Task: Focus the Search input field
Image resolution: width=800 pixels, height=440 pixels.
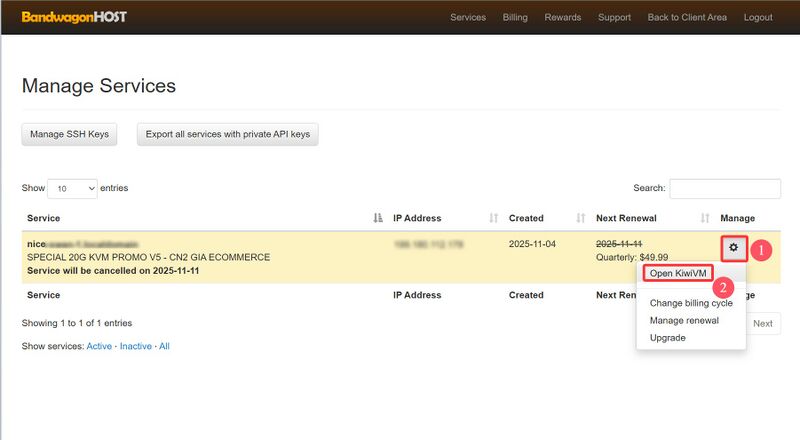Action: pyautogui.click(x=724, y=188)
